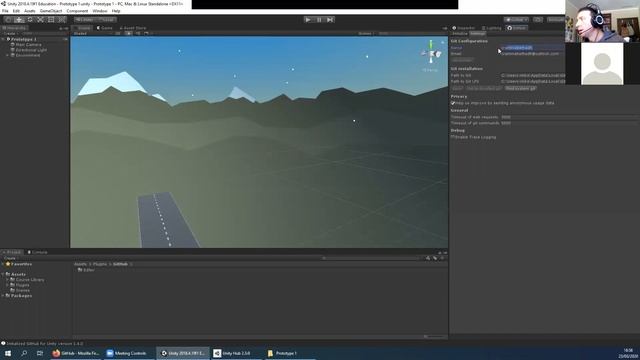Open the File menu
The width and height of the screenshot is (640, 360).
pos(5,11)
